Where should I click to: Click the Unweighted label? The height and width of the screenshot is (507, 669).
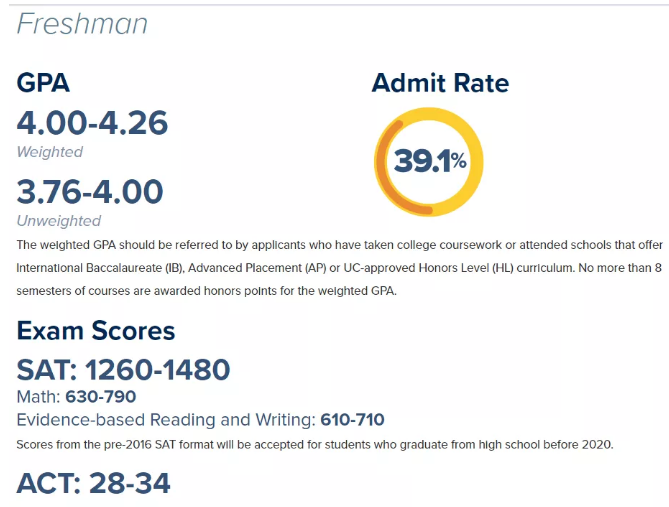59,220
